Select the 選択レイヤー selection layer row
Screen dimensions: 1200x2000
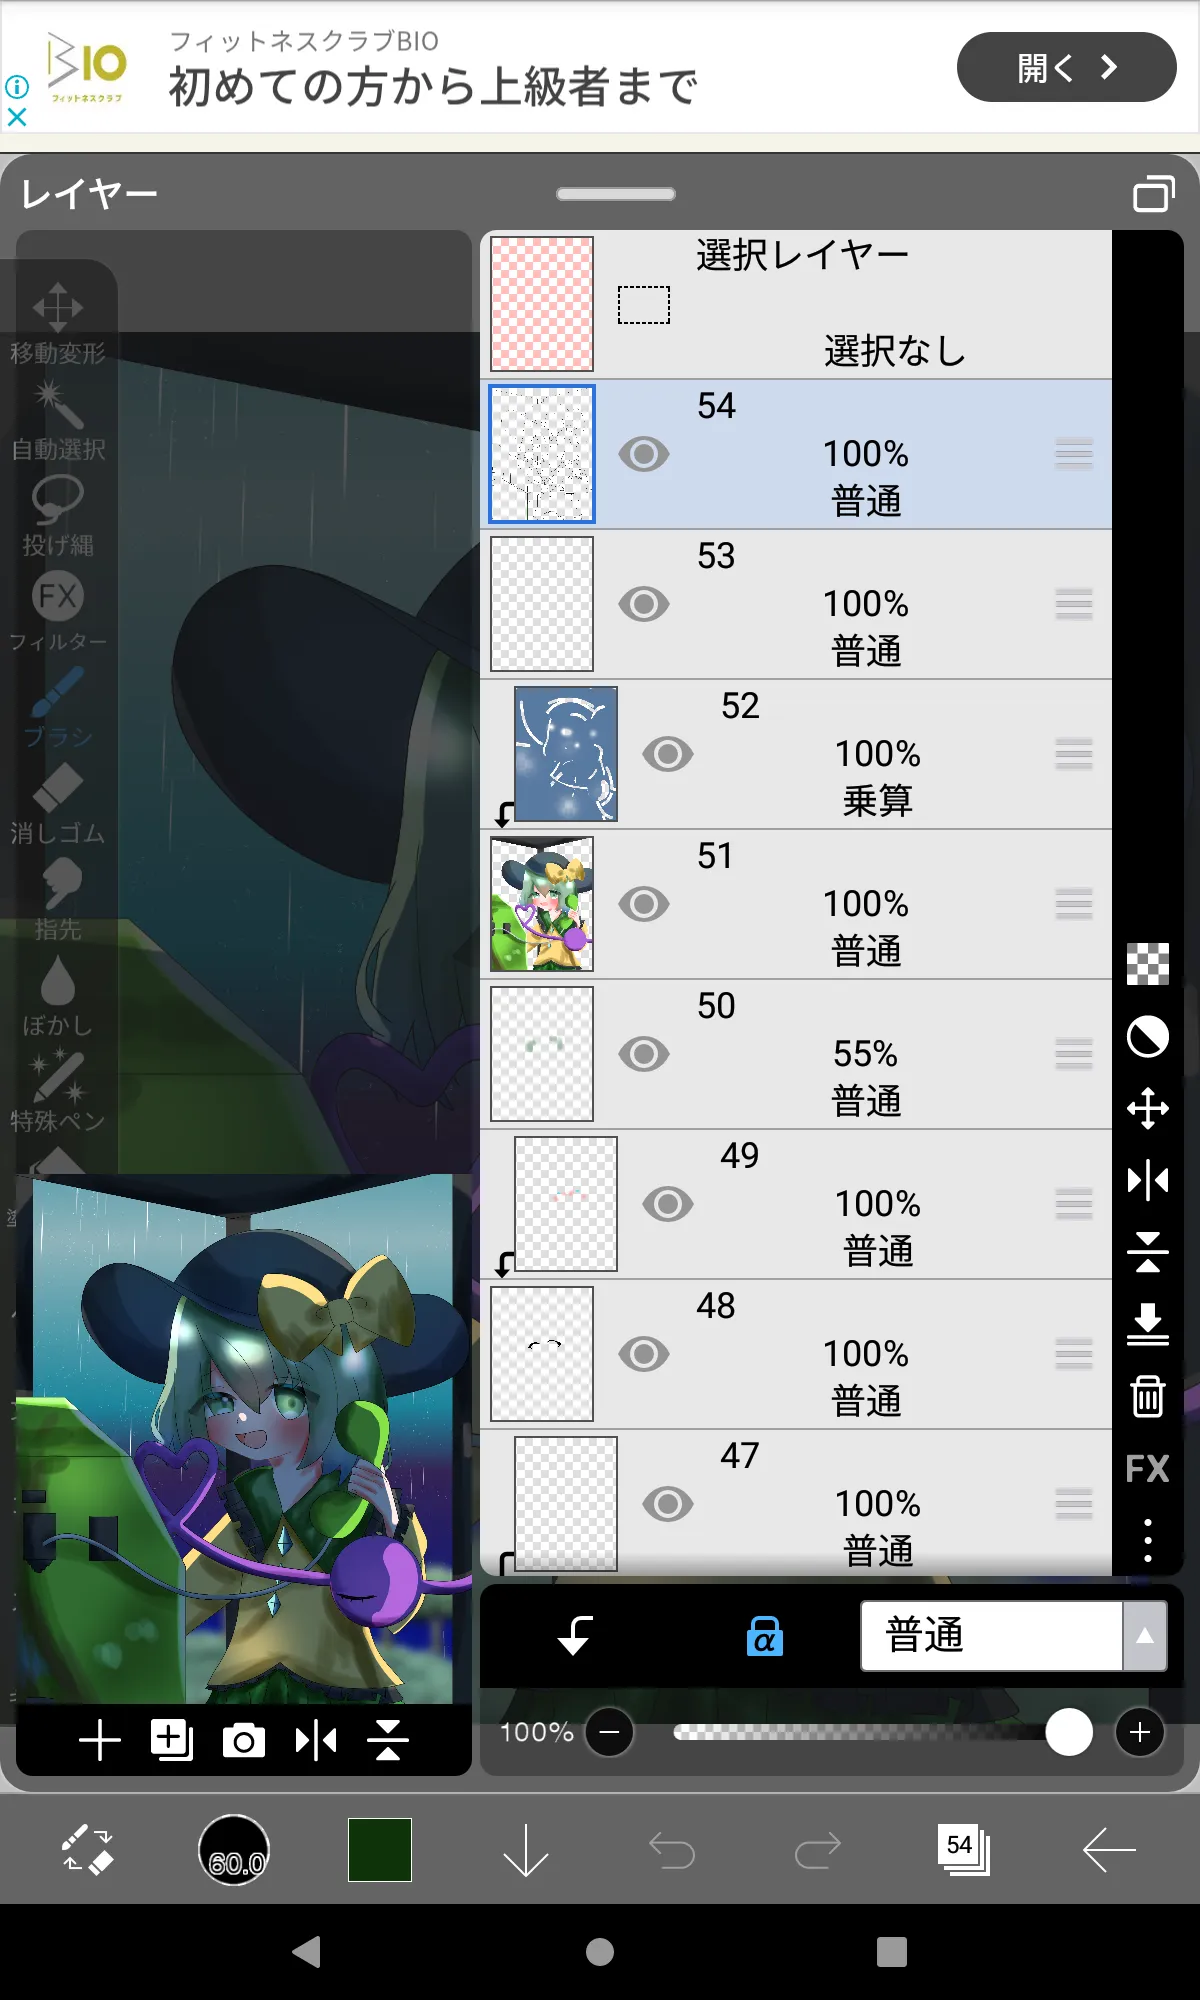point(796,304)
